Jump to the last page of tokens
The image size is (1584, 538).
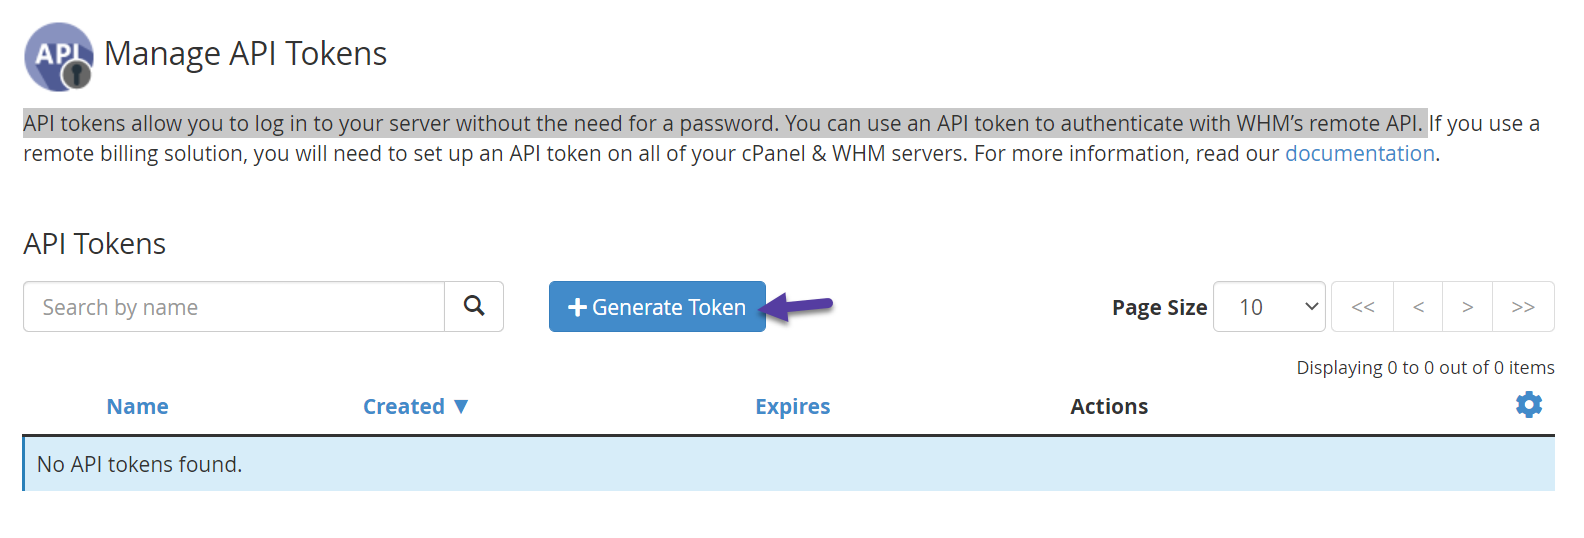[x=1522, y=307]
